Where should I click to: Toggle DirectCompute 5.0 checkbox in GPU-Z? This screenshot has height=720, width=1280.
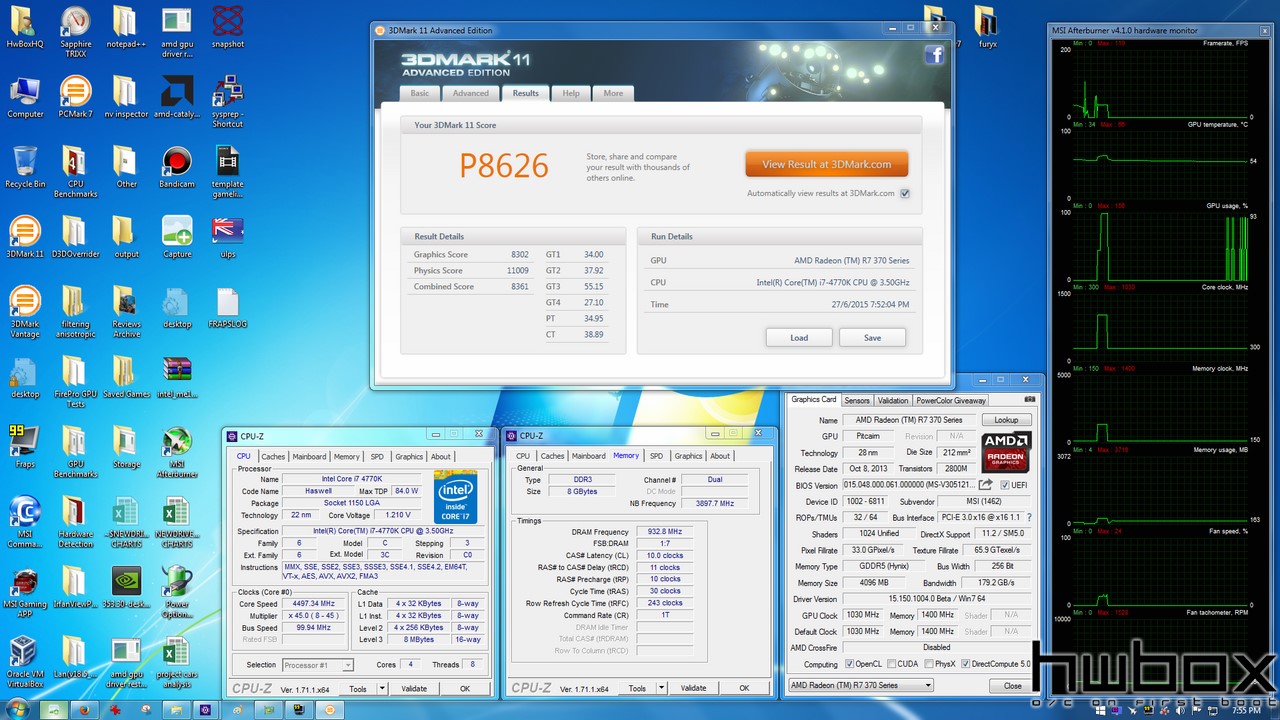coord(965,664)
